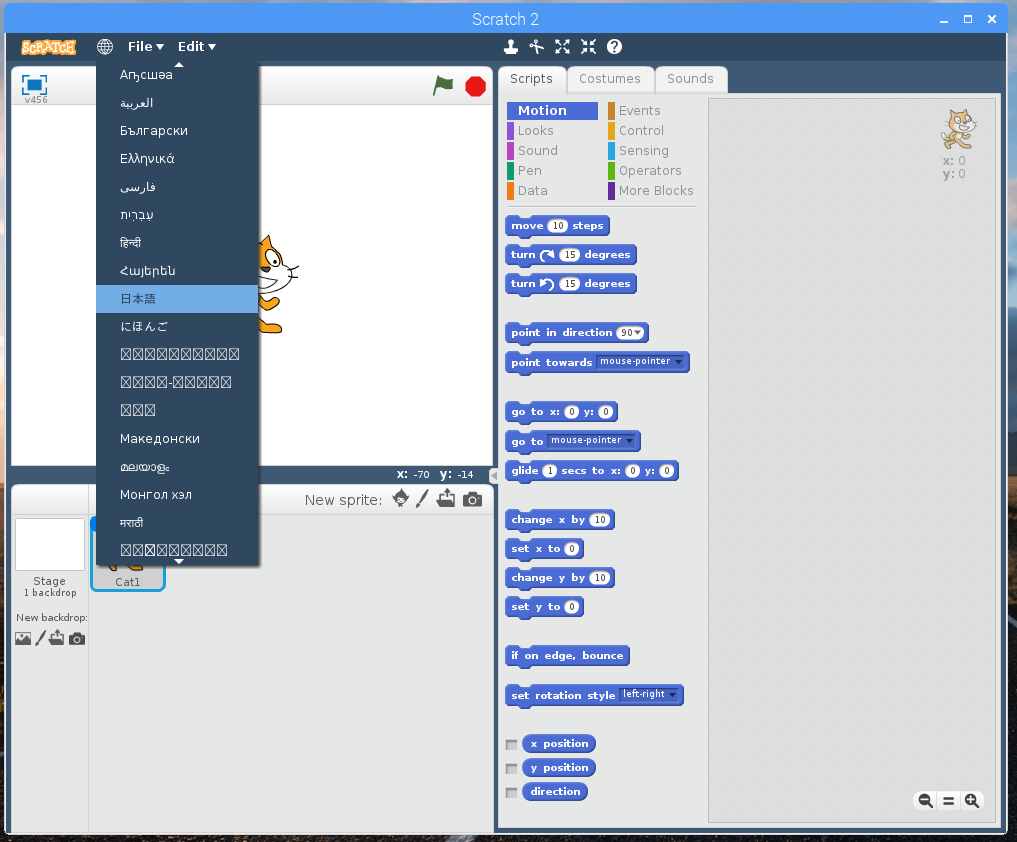Click the Block help question mark icon
The height and width of the screenshot is (842, 1017).
click(614, 47)
